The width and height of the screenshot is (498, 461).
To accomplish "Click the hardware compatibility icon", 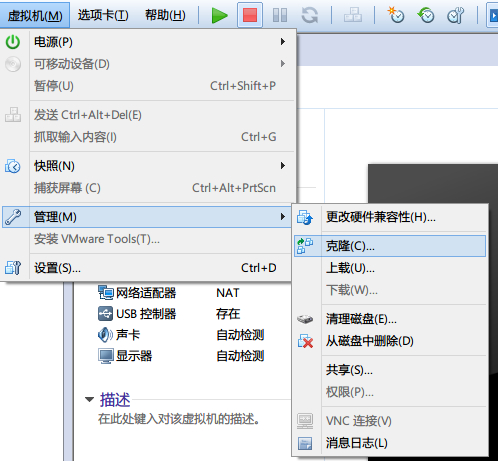I will (x=305, y=217).
